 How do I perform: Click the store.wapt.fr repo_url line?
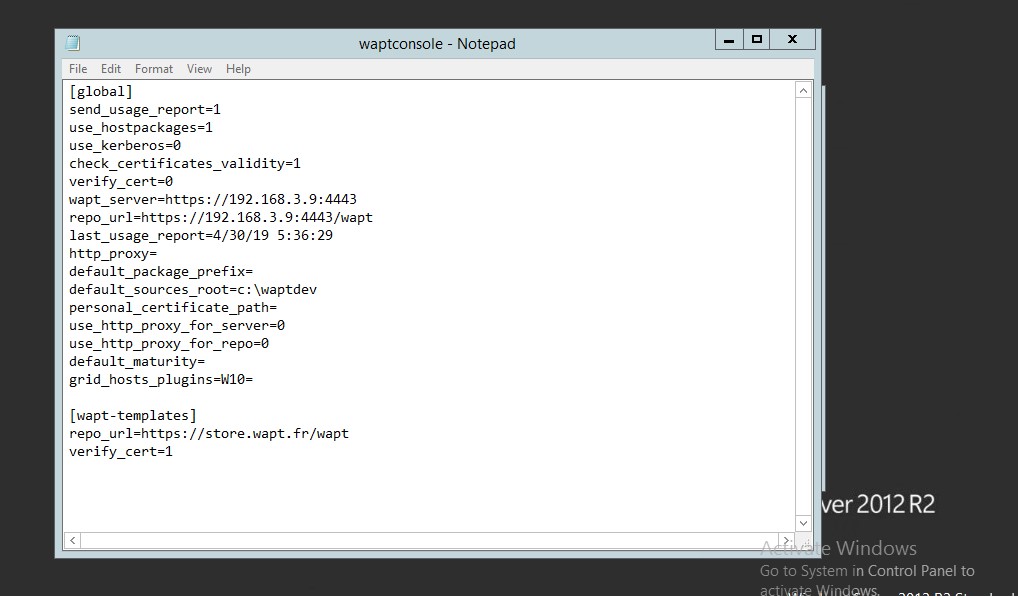[208, 433]
